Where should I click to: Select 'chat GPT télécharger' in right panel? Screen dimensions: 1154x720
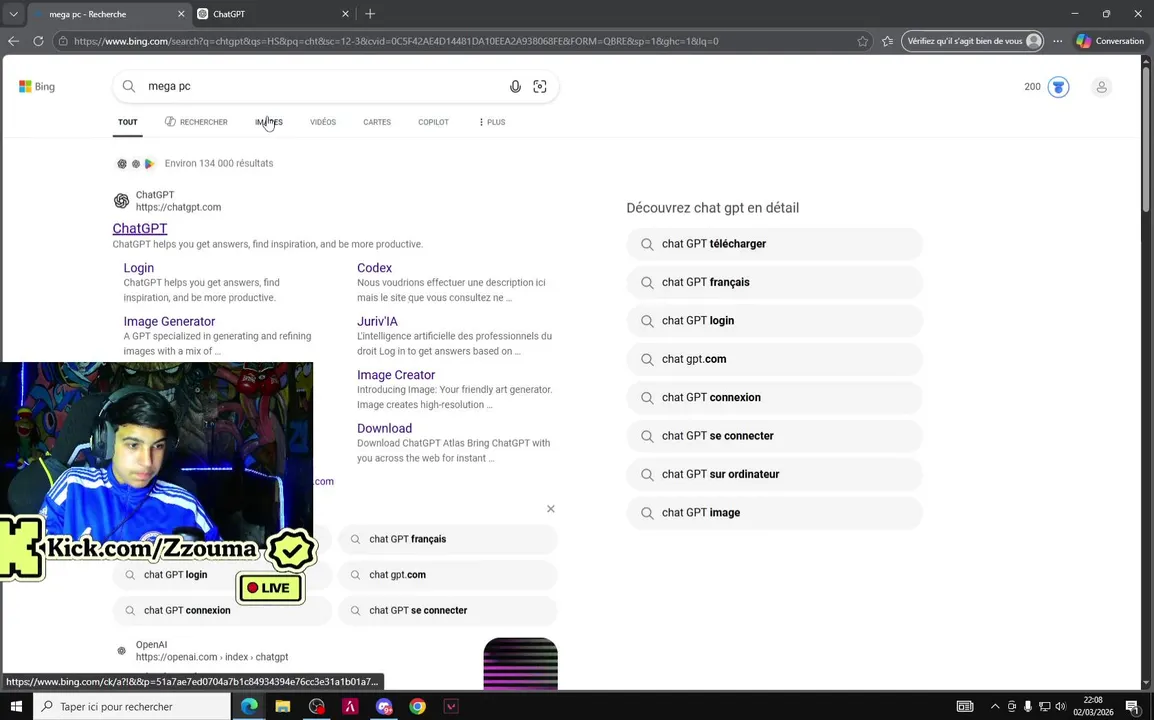[x=774, y=244]
